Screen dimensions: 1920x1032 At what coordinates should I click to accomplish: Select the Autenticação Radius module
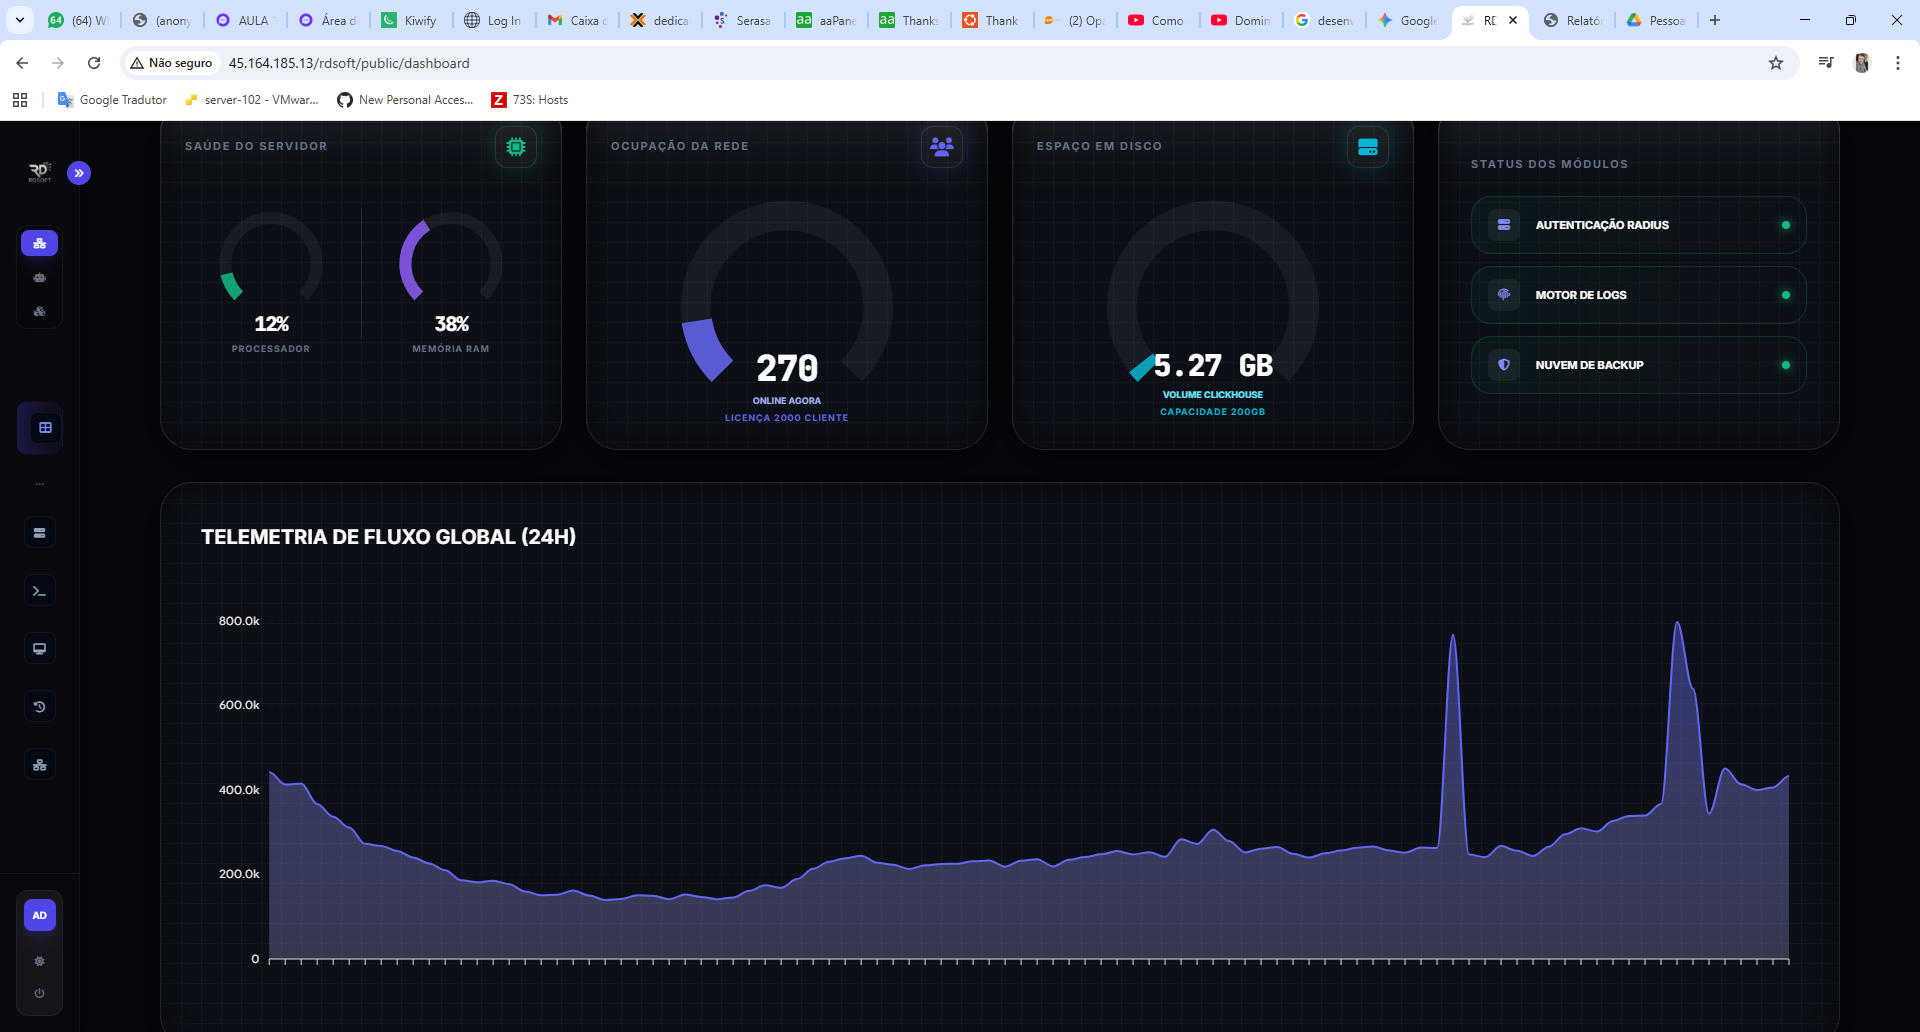click(x=1638, y=225)
